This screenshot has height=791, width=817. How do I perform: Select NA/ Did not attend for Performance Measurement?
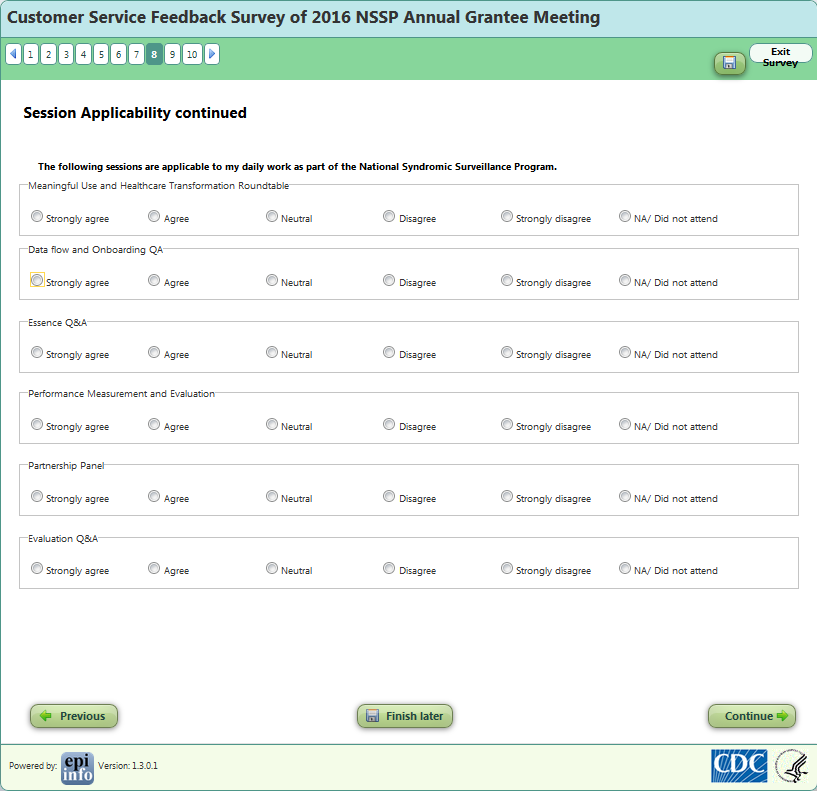pos(625,424)
